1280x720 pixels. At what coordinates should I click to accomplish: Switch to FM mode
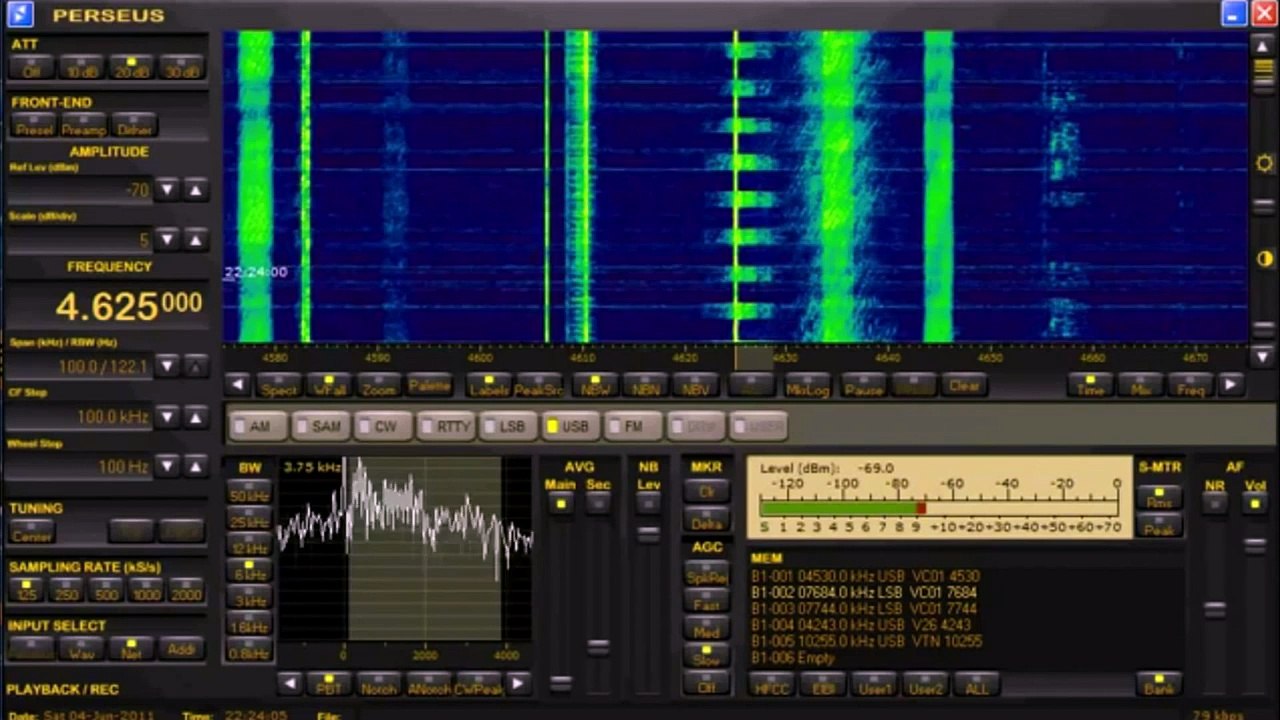point(631,426)
